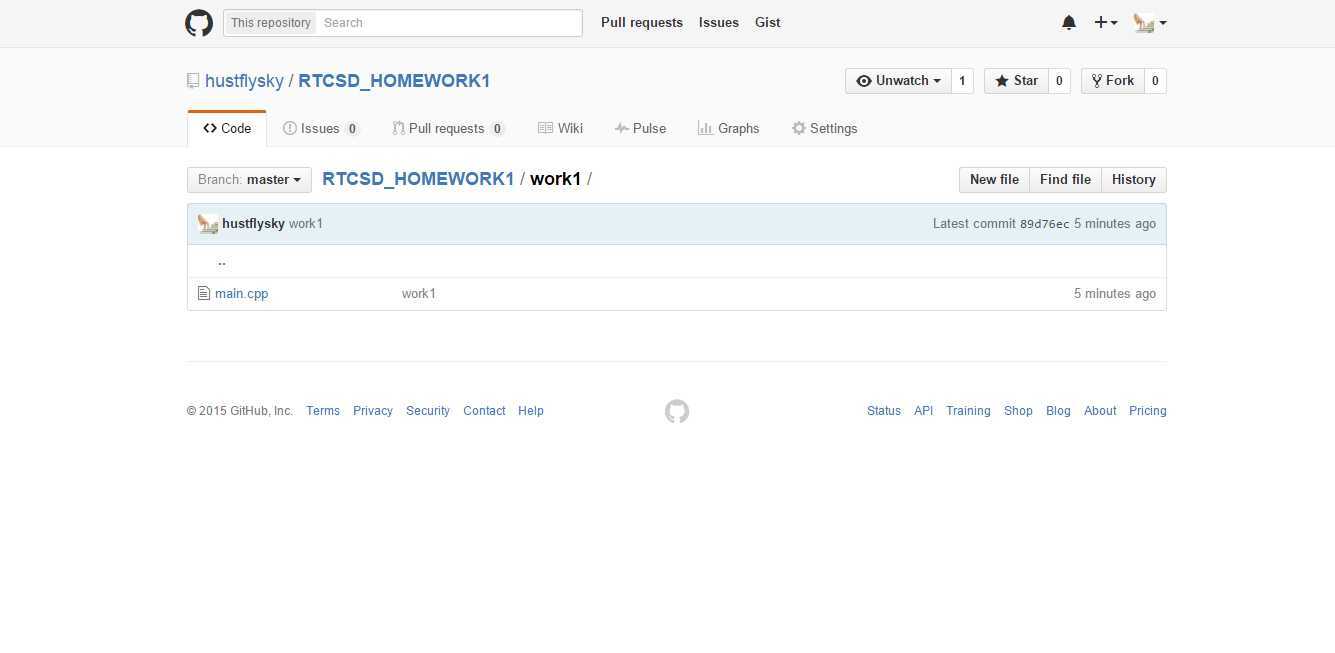The image size is (1335, 653).
Task: Open Help footer link
Action: coord(531,411)
